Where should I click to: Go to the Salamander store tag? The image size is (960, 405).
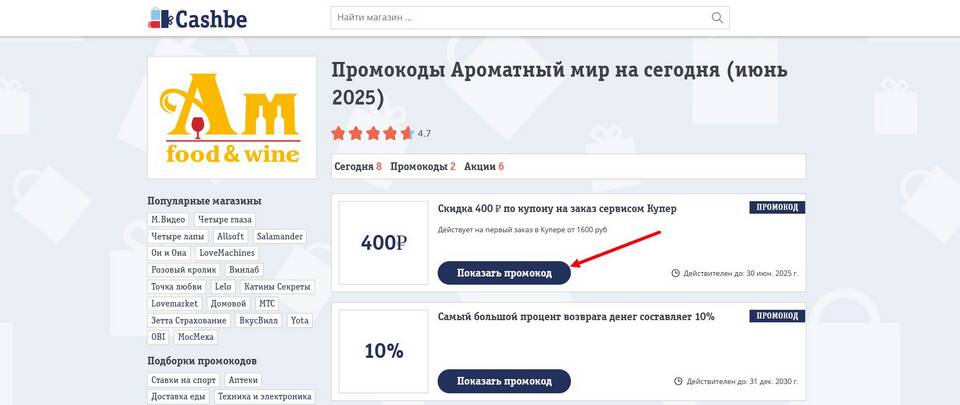pyautogui.click(x=279, y=236)
